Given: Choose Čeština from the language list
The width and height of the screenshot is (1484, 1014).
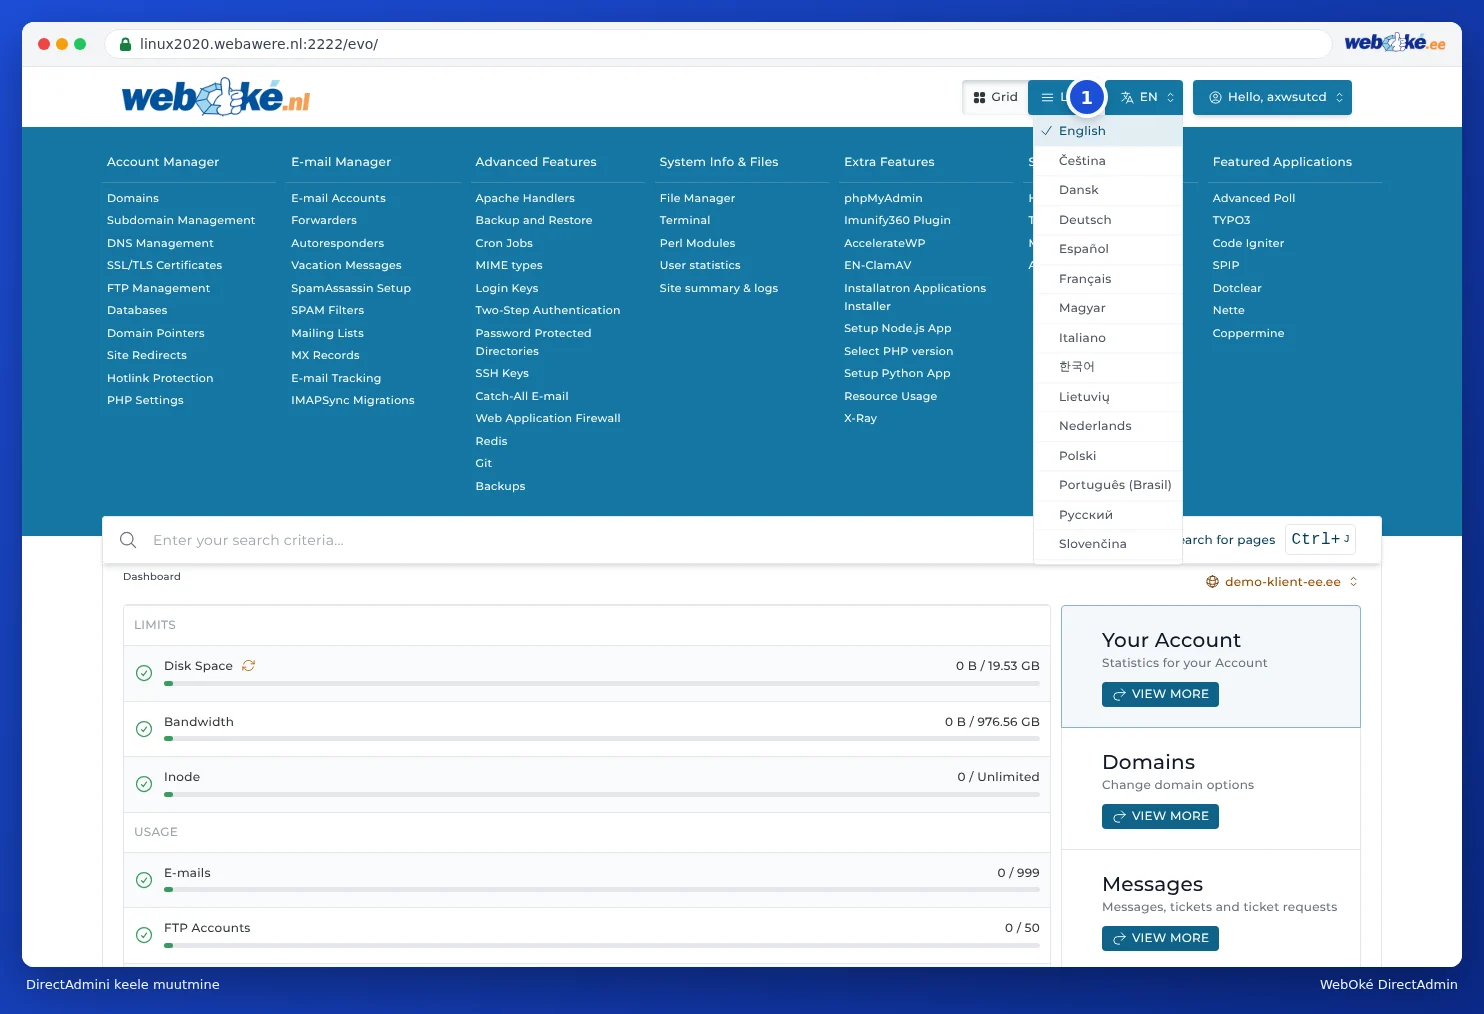Looking at the screenshot, I should (x=1108, y=161).
